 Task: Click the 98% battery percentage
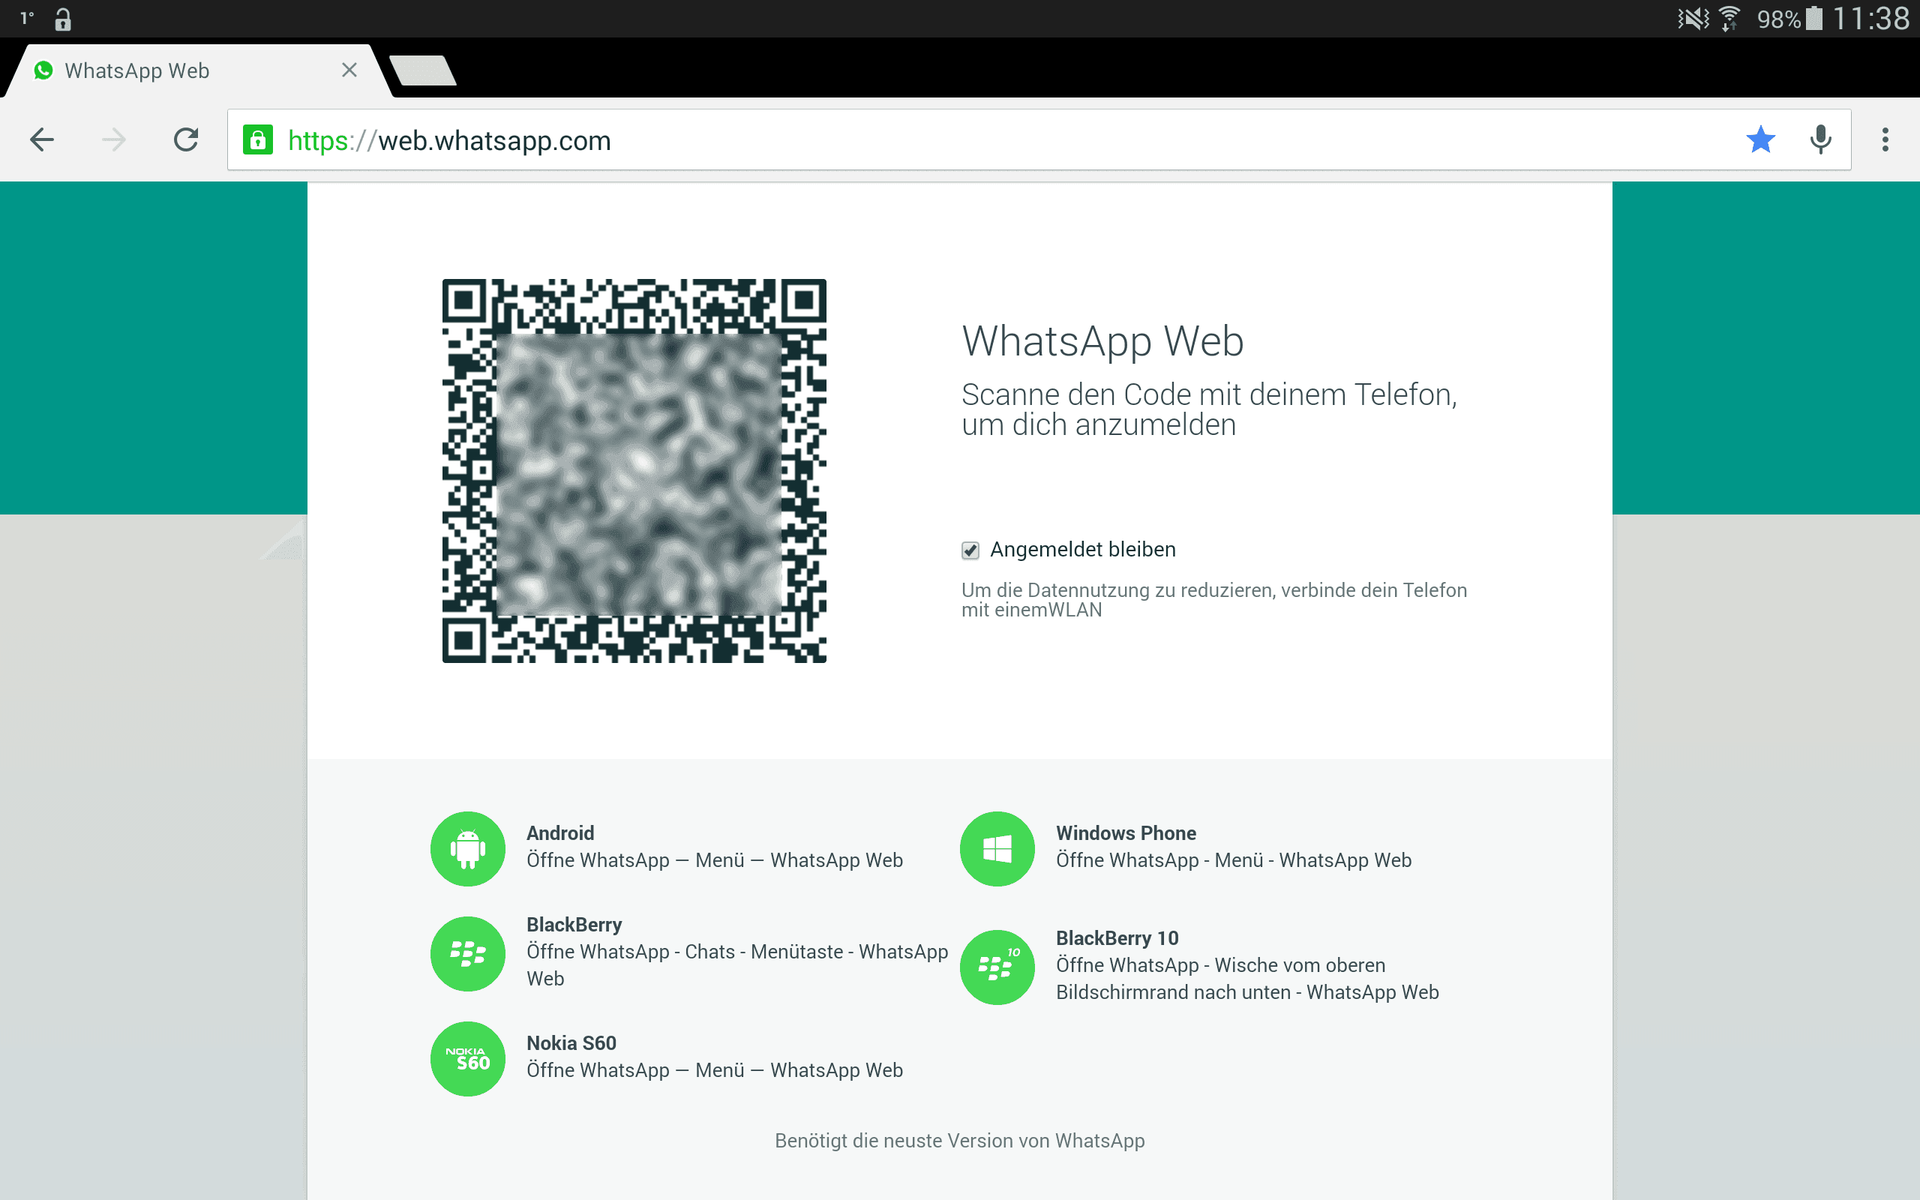click(1778, 19)
